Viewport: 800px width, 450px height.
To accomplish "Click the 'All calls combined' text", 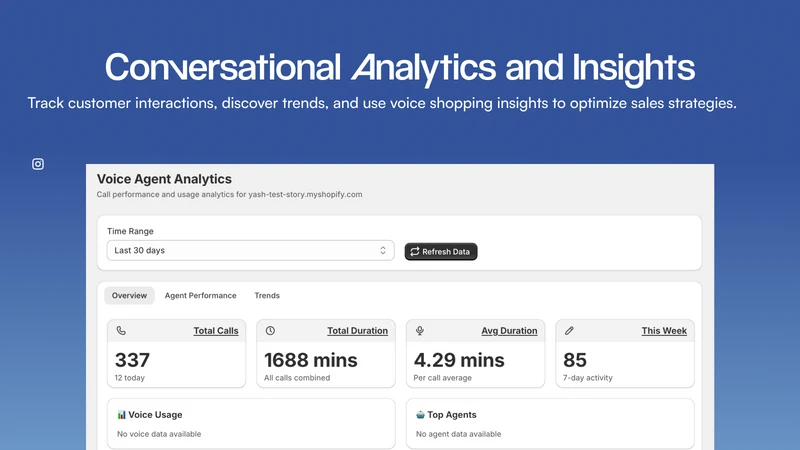I will click(297, 378).
